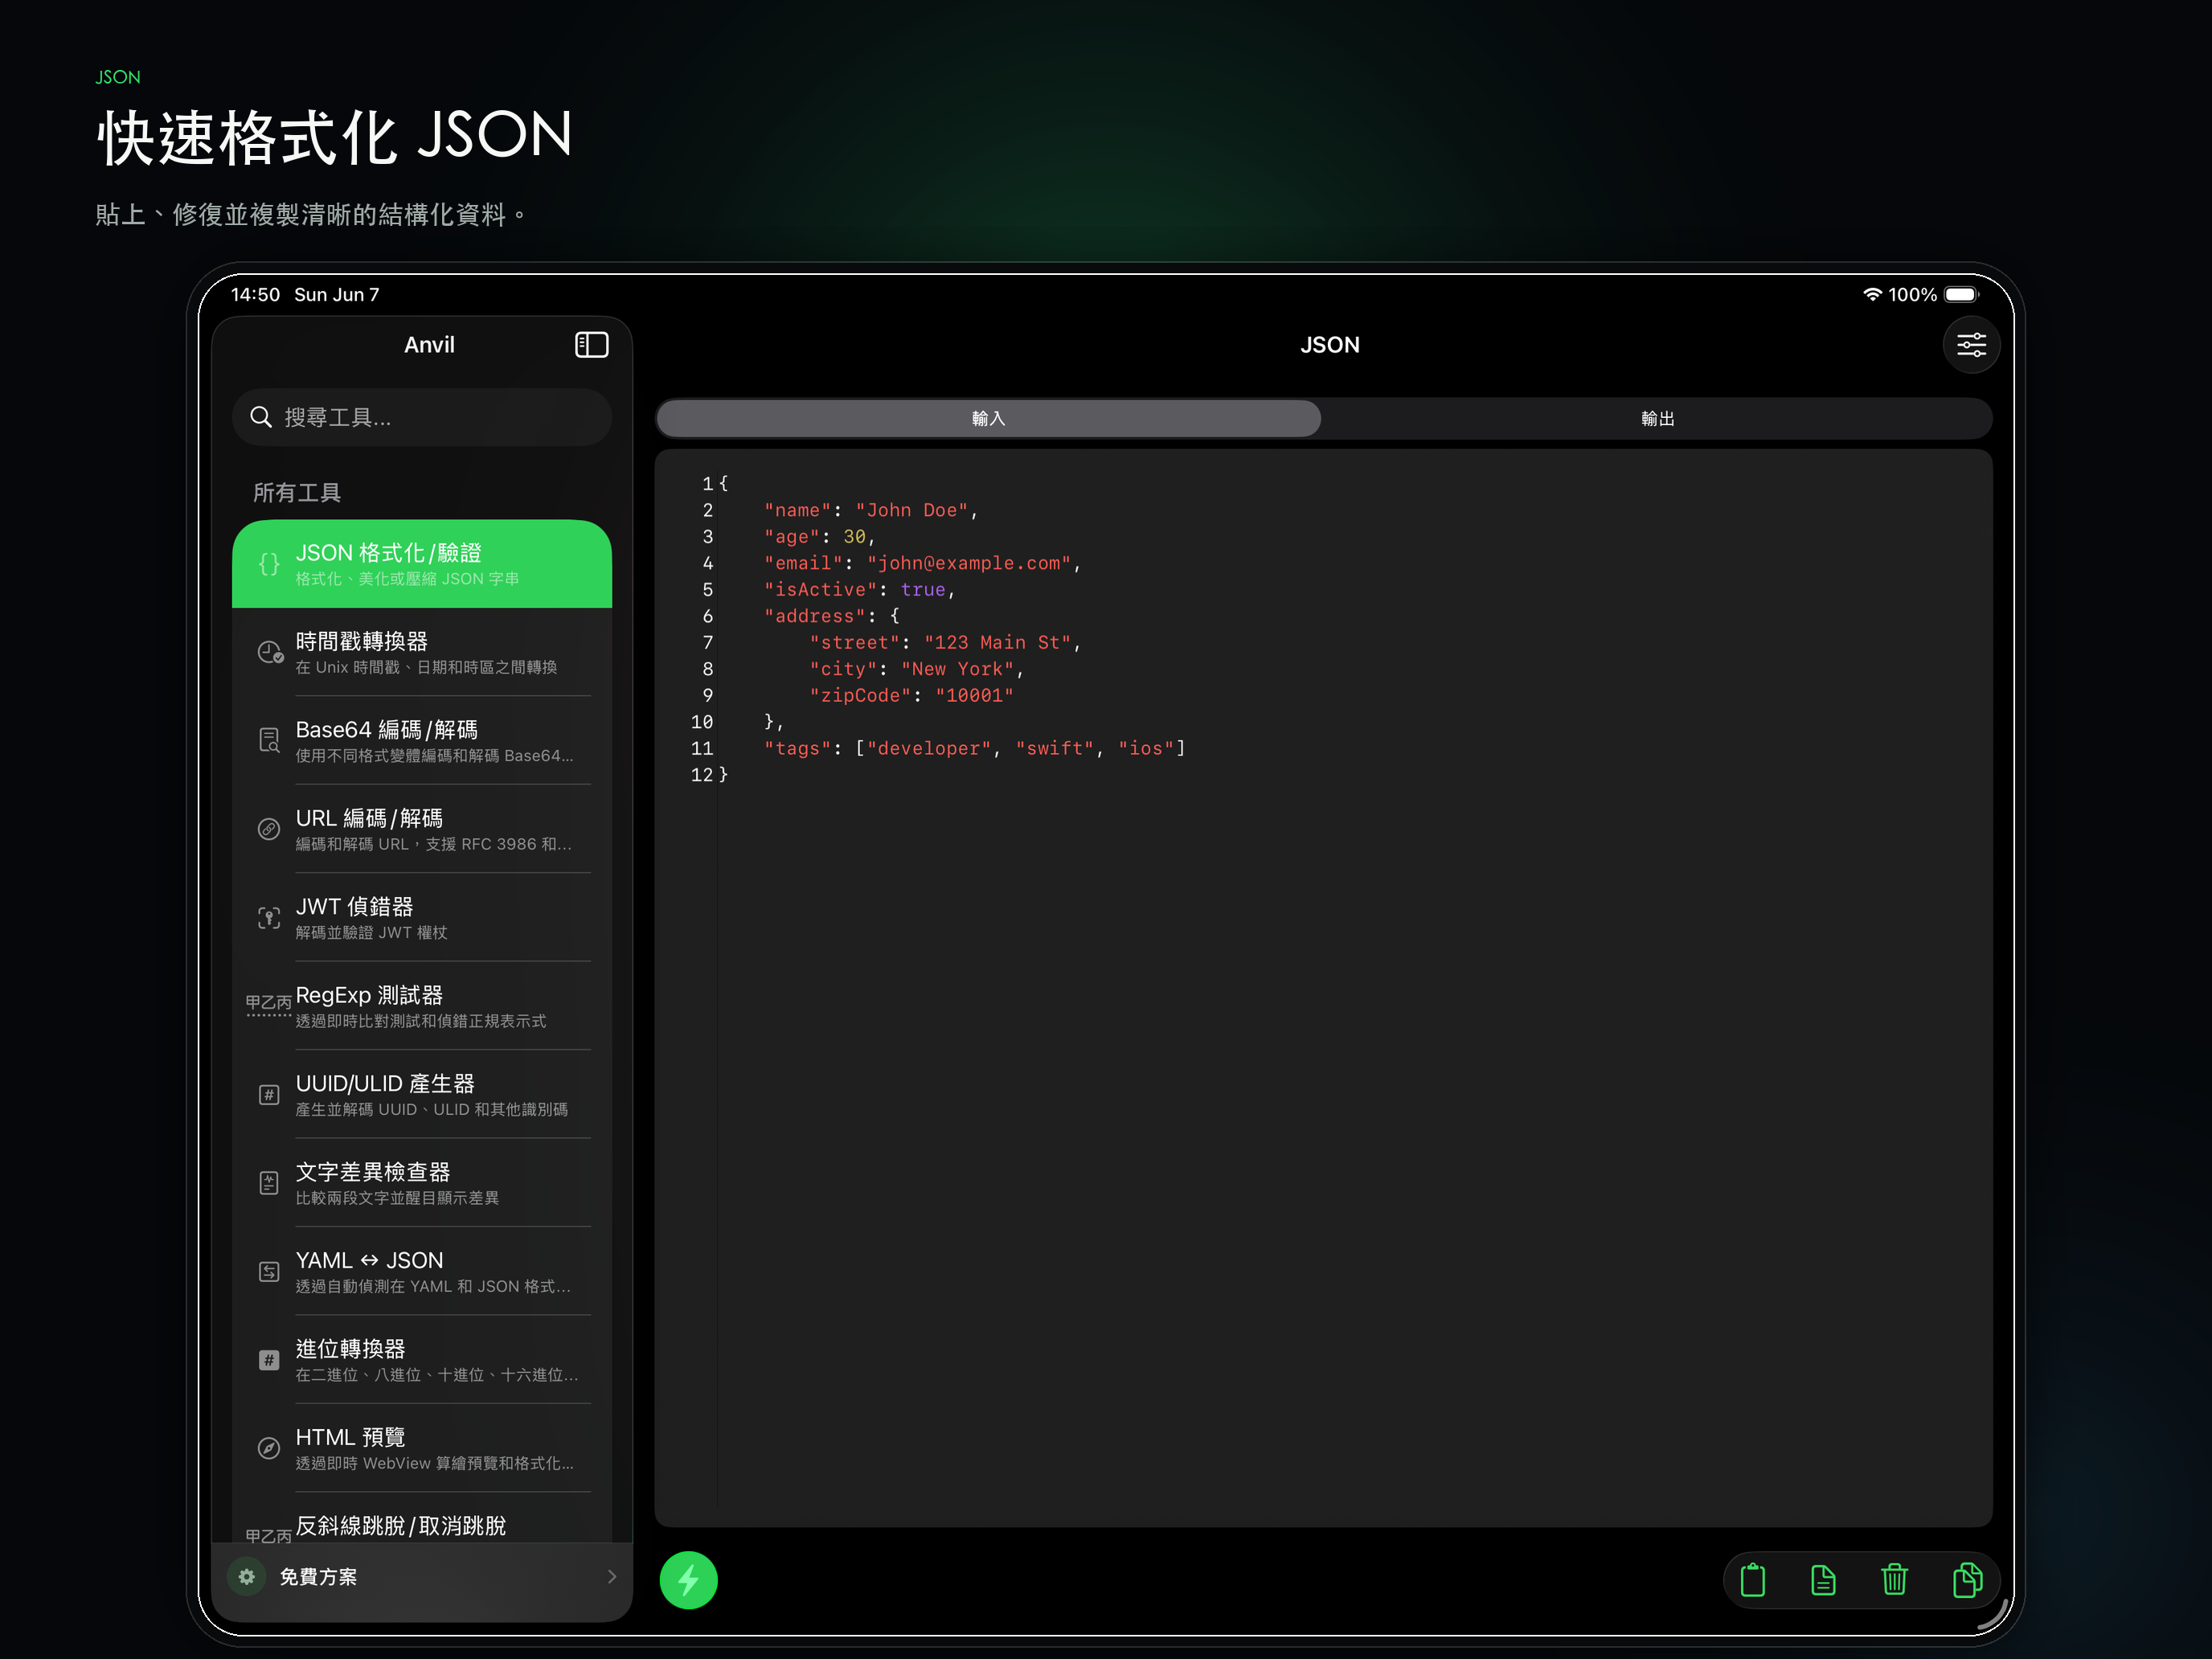Open the JSON settings sliders icon
Viewport: 2212px width, 1659px height.
(x=1970, y=345)
